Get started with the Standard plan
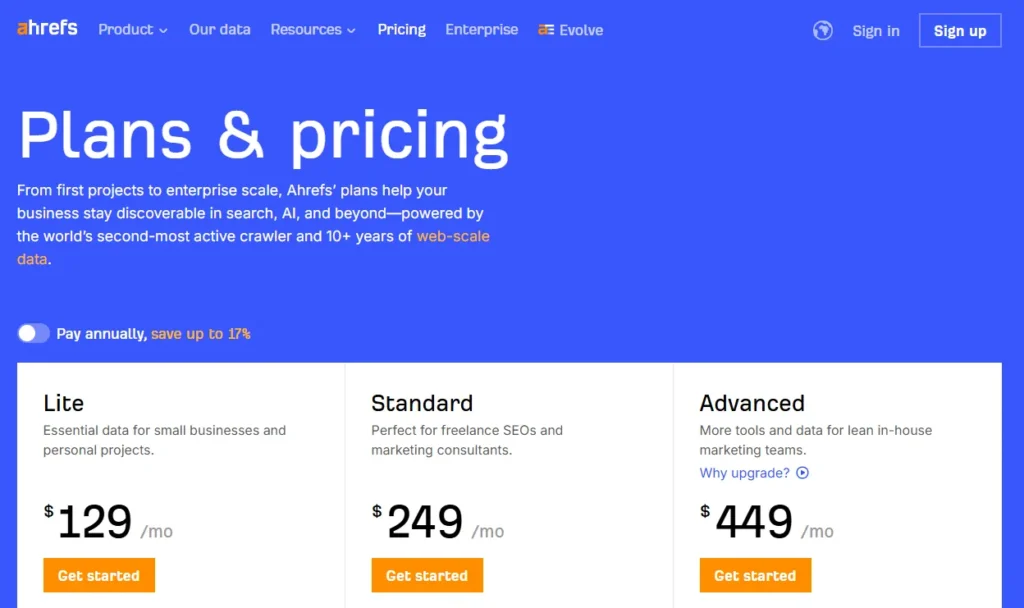 tap(427, 575)
